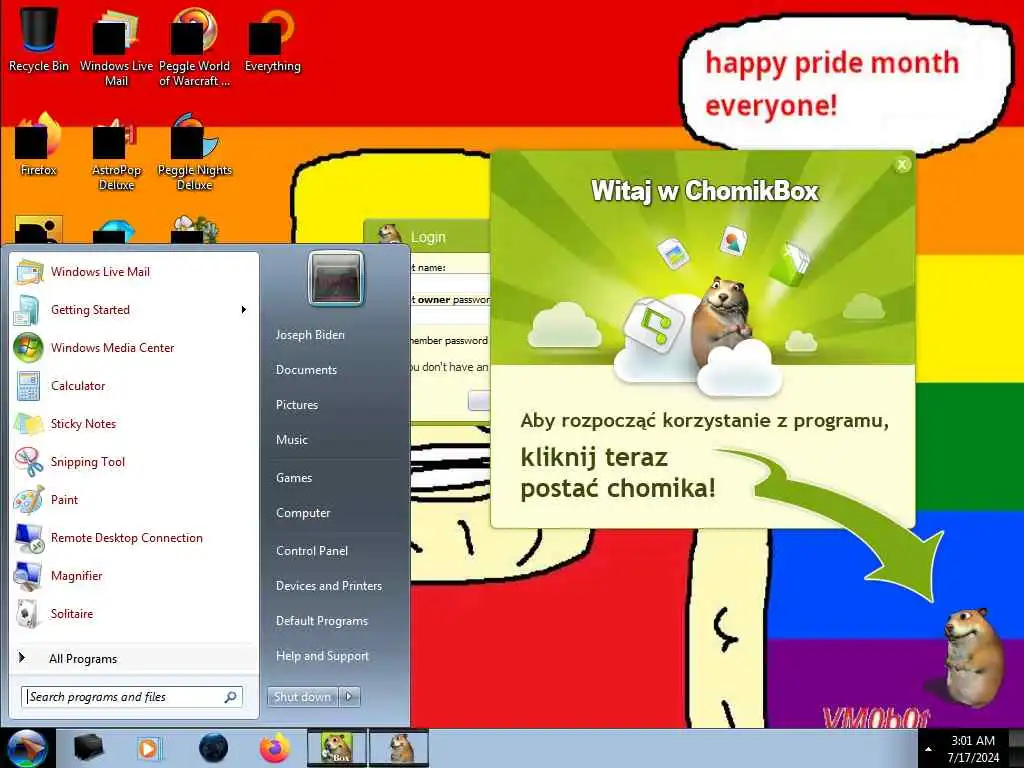This screenshot has width=1024, height=768.
Task: Click the account name field in Login window
Action: [x=451, y=283]
